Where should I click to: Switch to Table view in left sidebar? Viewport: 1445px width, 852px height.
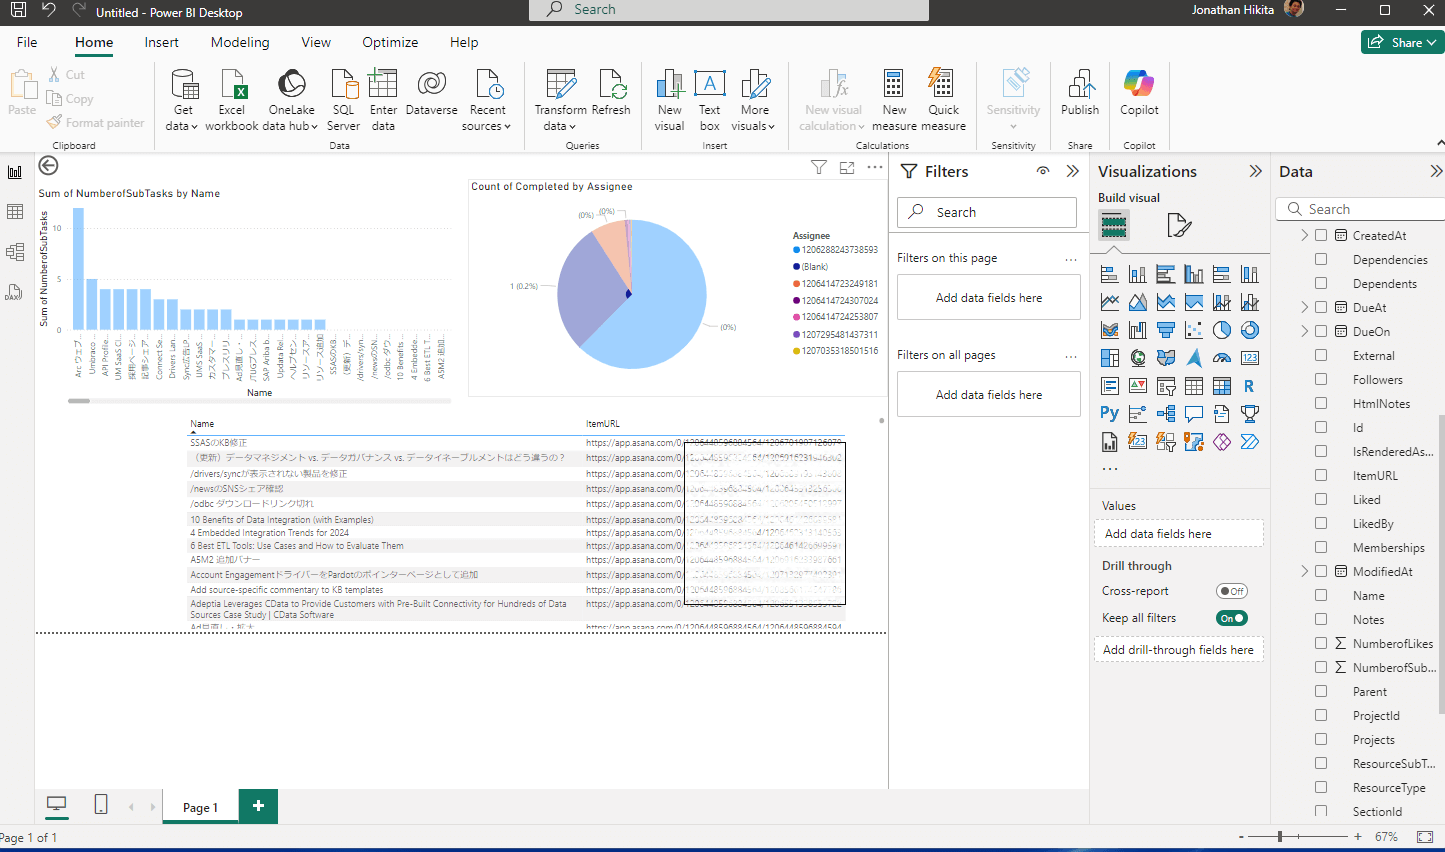15,212
